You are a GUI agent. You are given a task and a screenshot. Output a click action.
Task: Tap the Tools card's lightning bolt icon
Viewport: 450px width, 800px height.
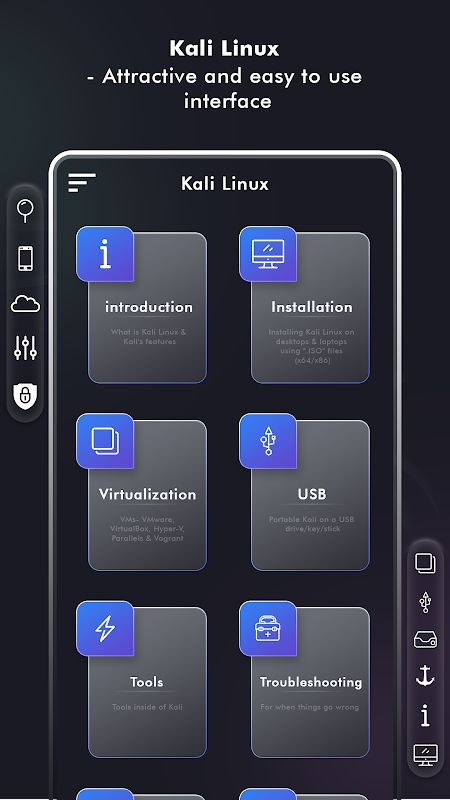point(105,629)
